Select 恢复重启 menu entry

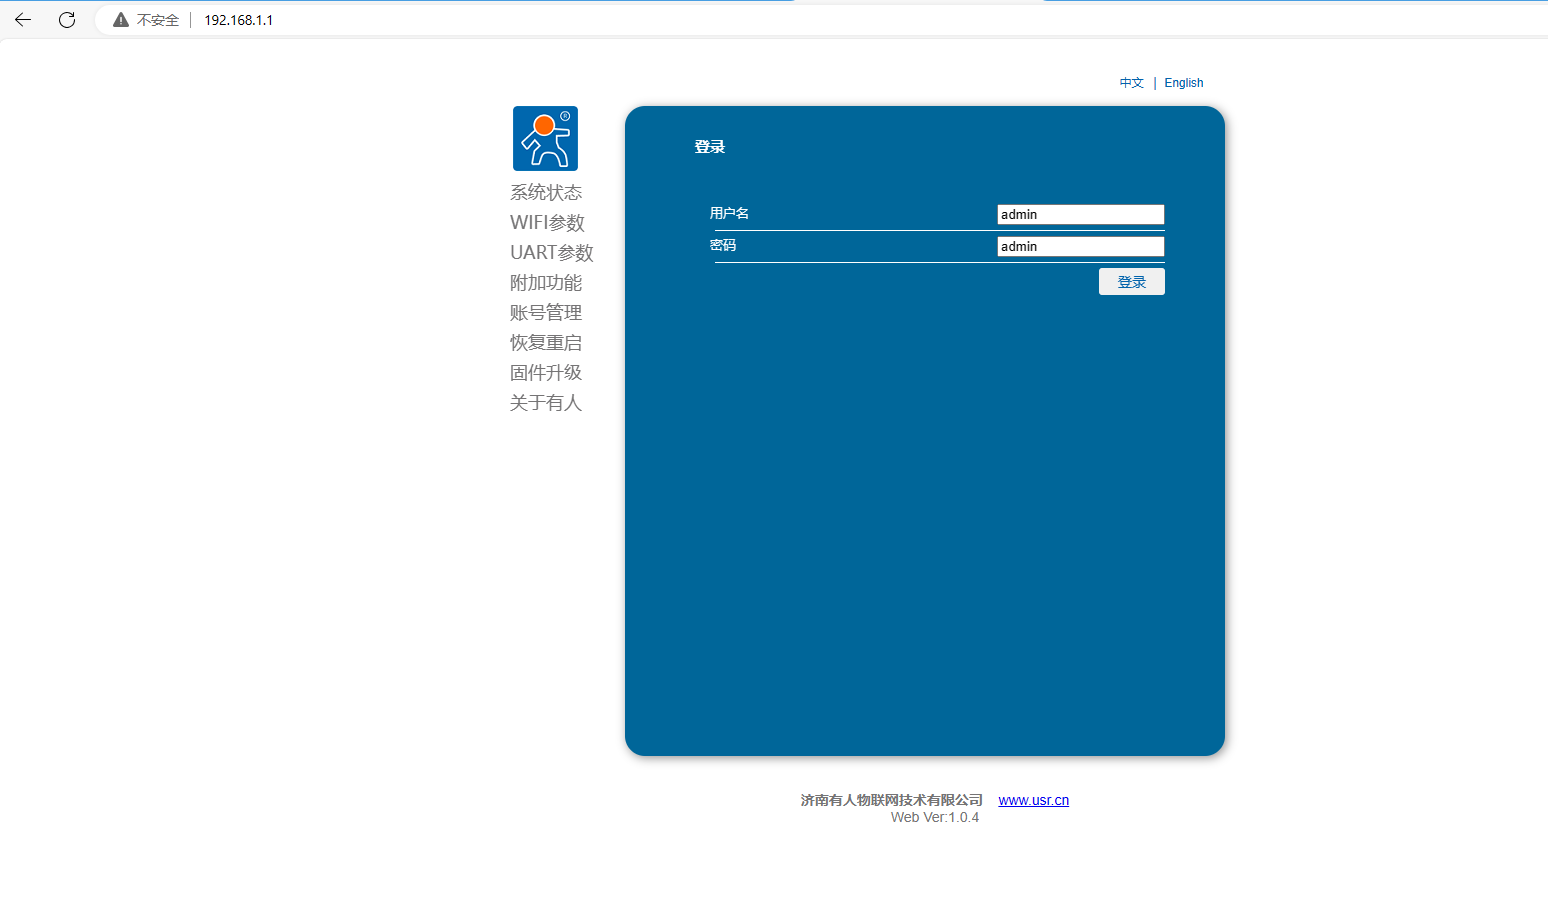coord(545,342)
